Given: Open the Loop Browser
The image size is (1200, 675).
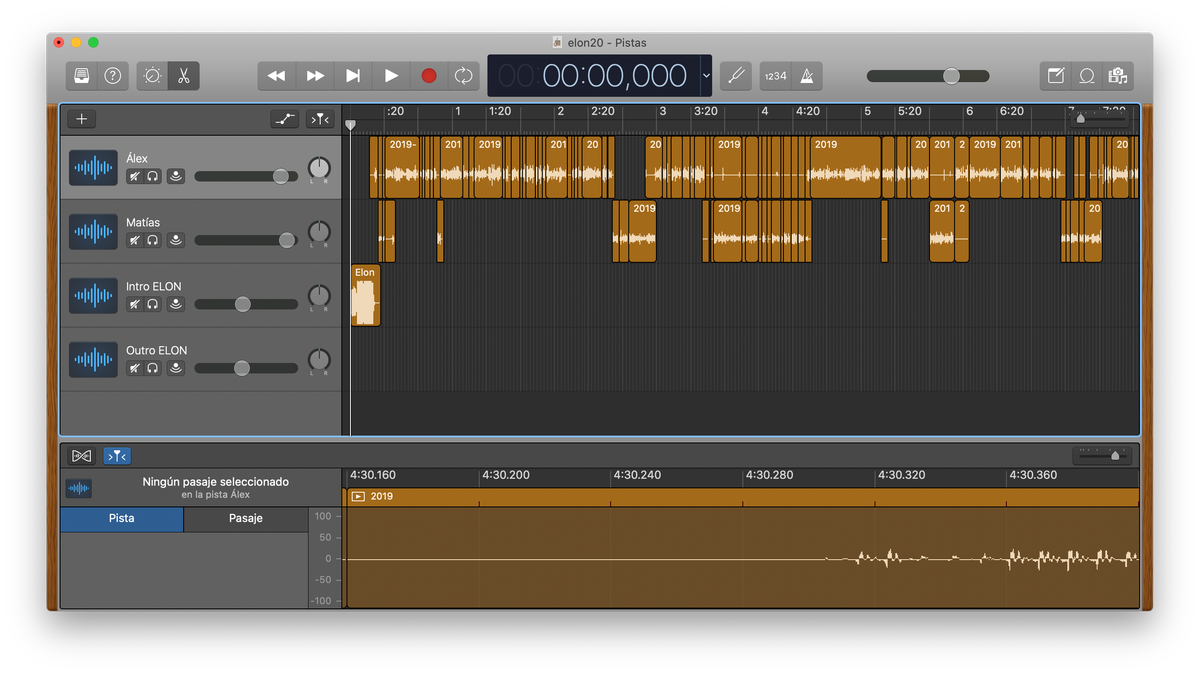Looking at the screenshot, I should 1087,76.
